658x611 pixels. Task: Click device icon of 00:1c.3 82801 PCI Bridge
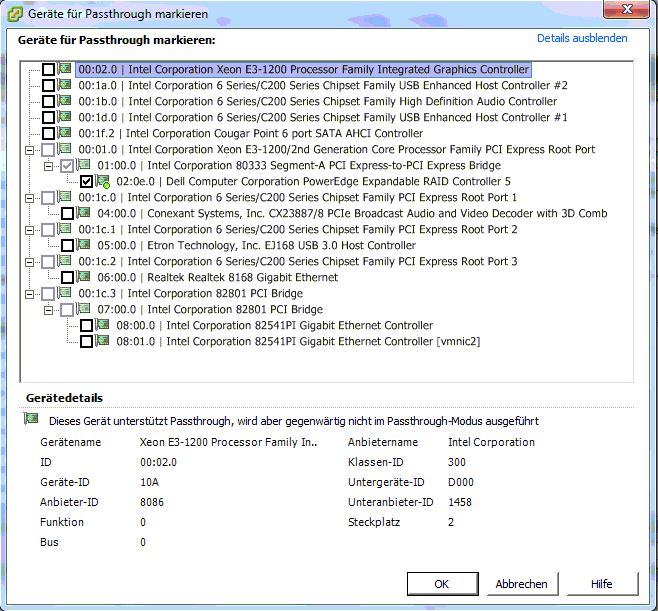(64, 292)
